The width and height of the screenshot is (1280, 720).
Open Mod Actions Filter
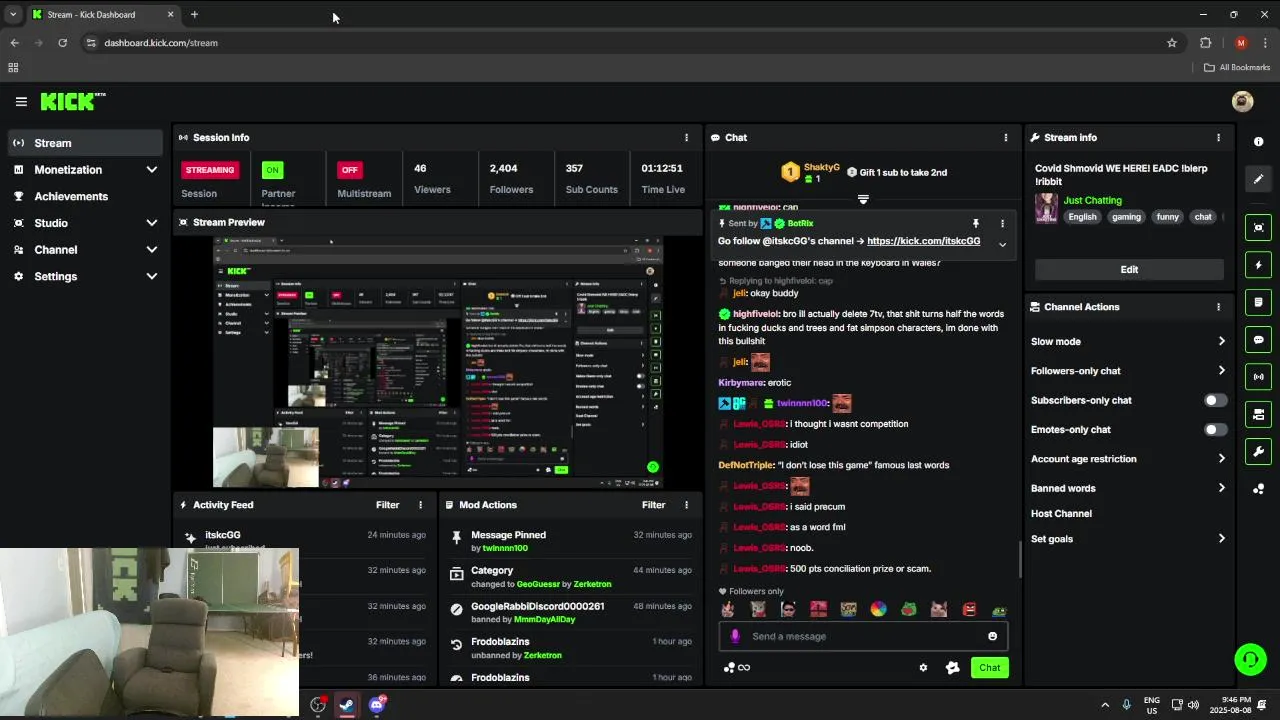click(x=653, y=505)
